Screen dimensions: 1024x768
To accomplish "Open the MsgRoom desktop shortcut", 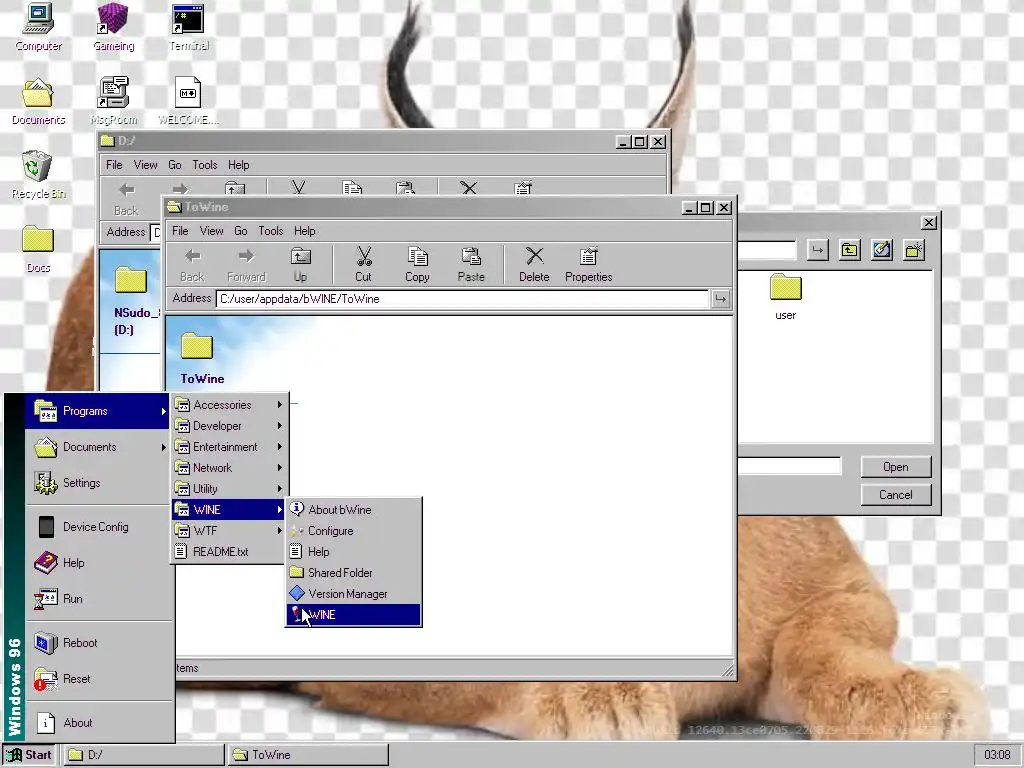I will 113,101.
